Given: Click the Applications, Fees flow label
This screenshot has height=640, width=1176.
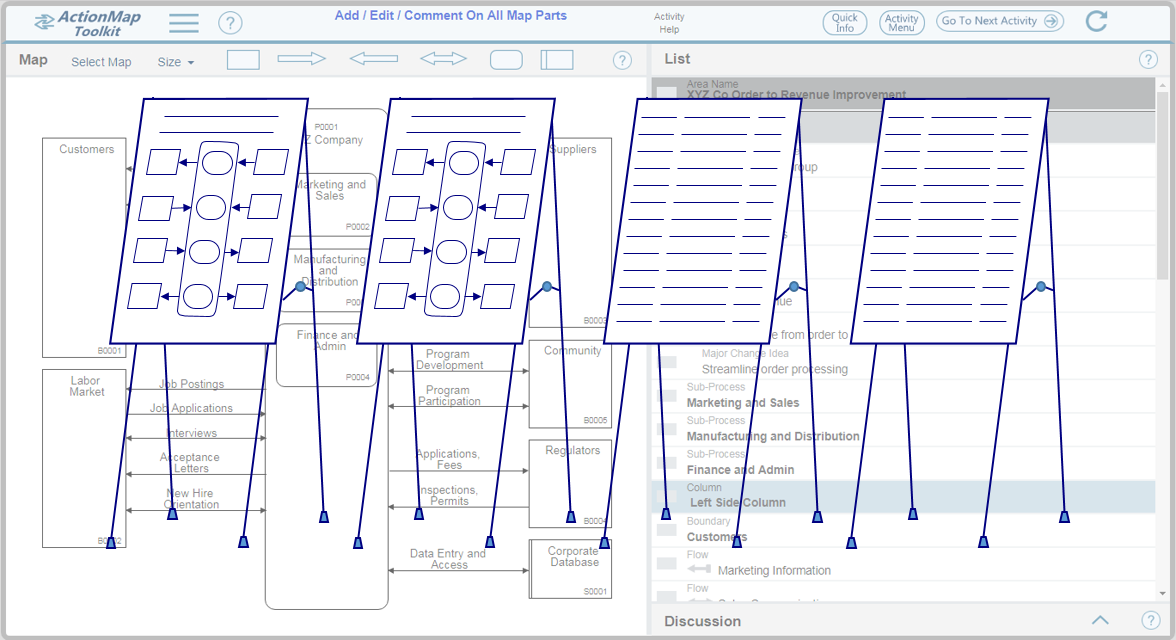Looking at the screenshot, I should [x=448, y=459].
